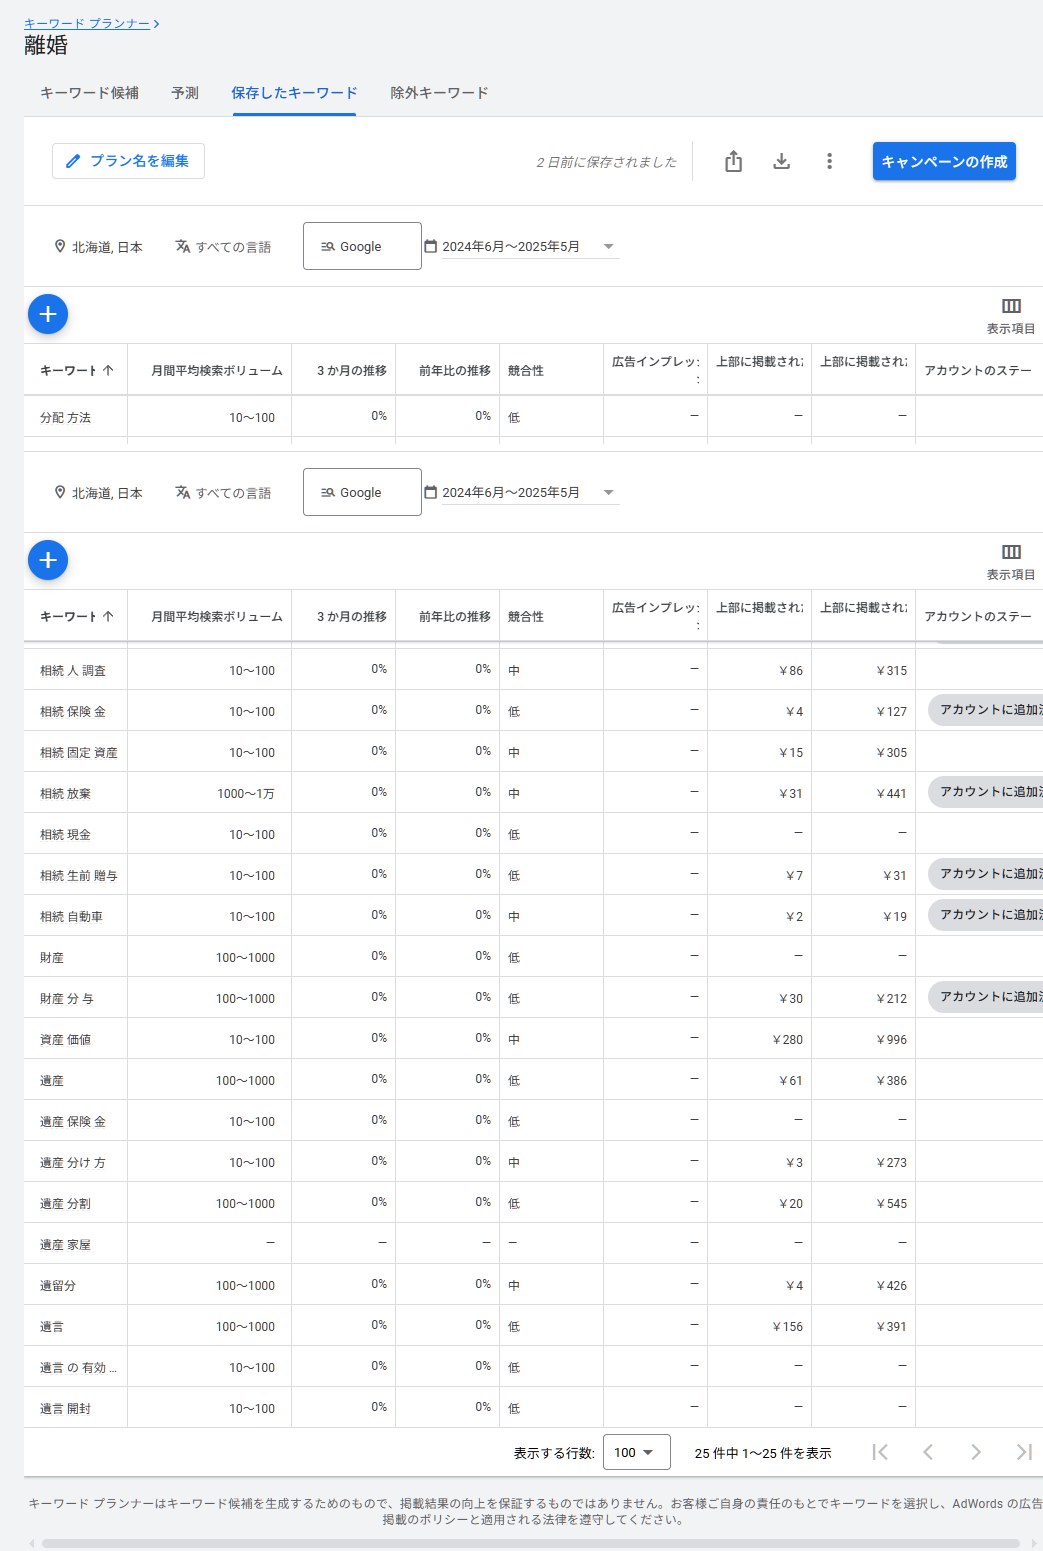
Task: Click アカウントに追加済み badge in 相続 生前 贈与 row
Action: click(x=986, y=873)
